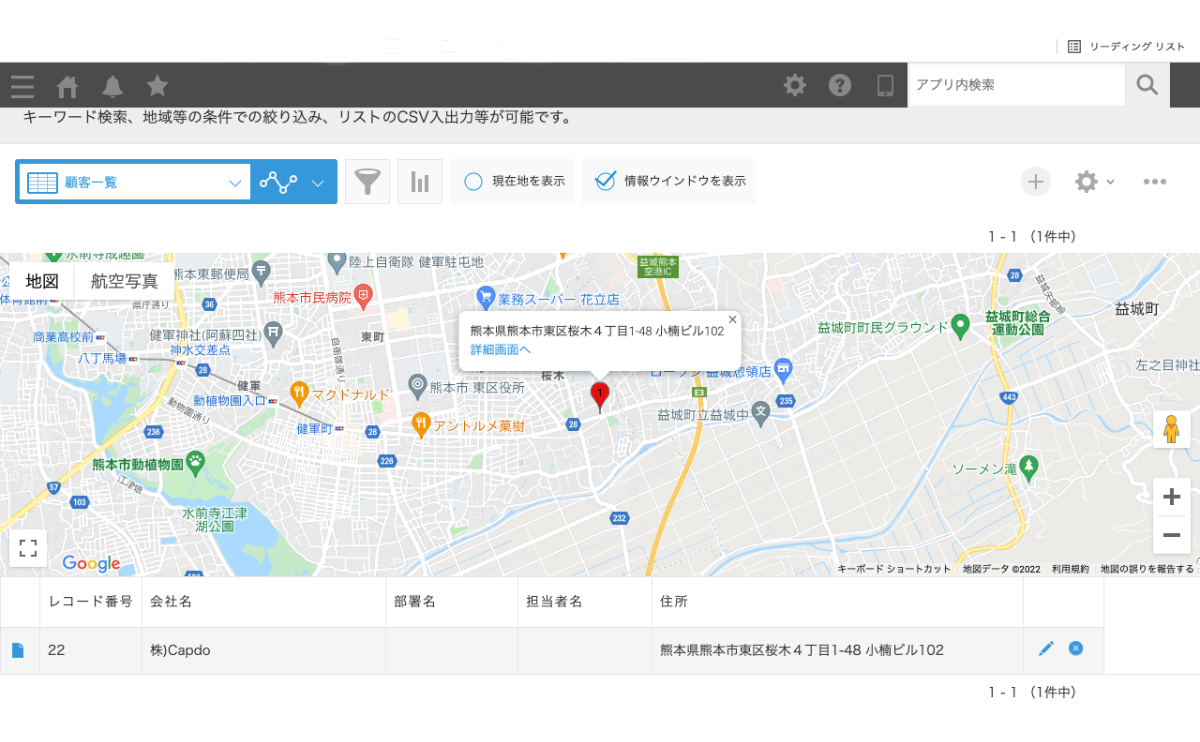Screen dimensions: 1200x742
Task: Open the filter funnel icon
Action: tap(368, 182)
